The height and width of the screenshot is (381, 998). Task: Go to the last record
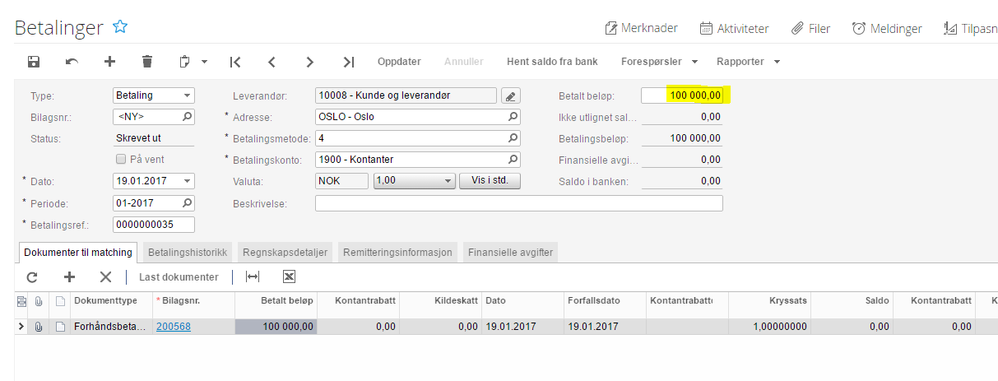point(348,62)
